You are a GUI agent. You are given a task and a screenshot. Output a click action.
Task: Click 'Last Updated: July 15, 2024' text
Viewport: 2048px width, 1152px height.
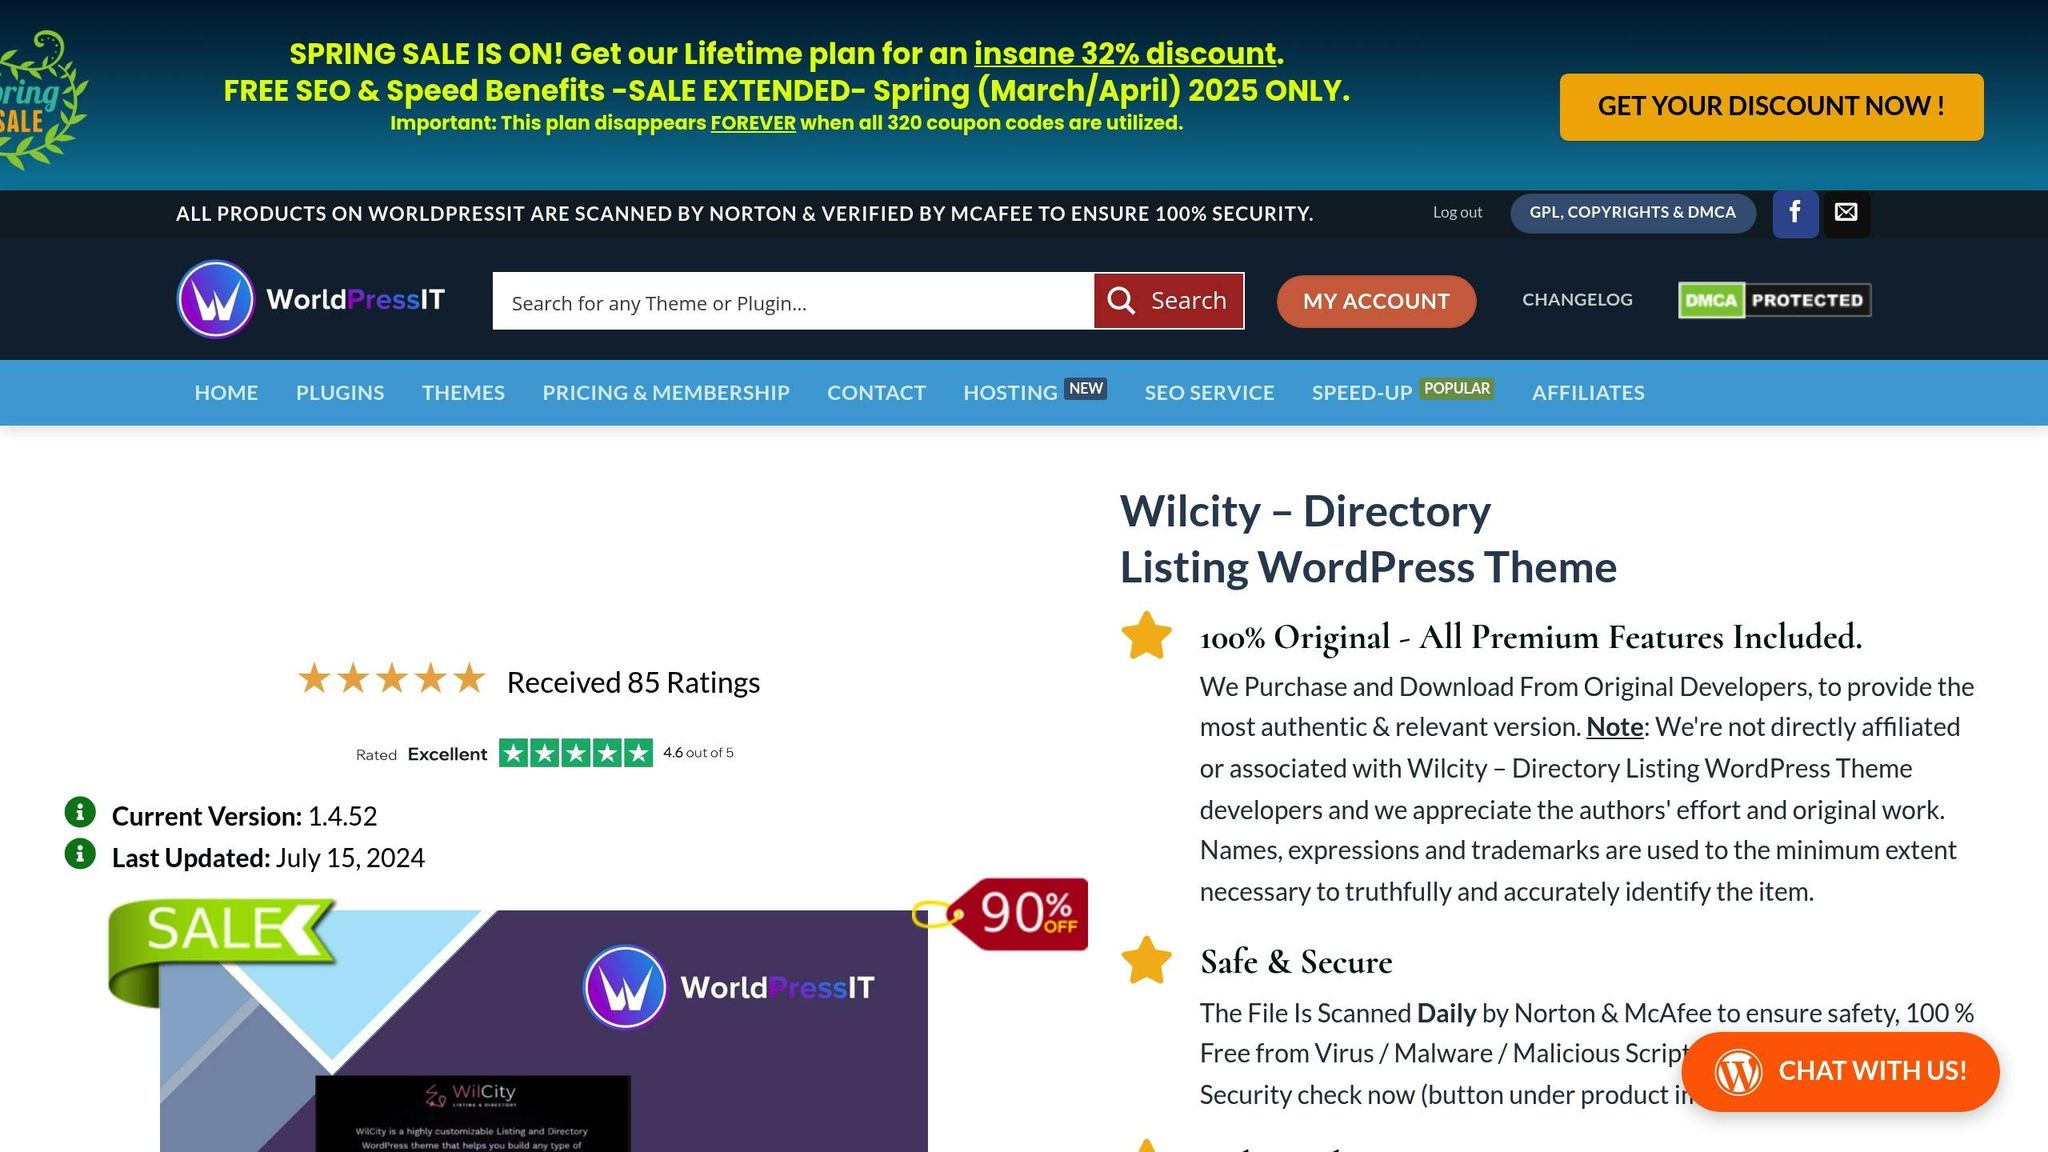coord(268,858)
